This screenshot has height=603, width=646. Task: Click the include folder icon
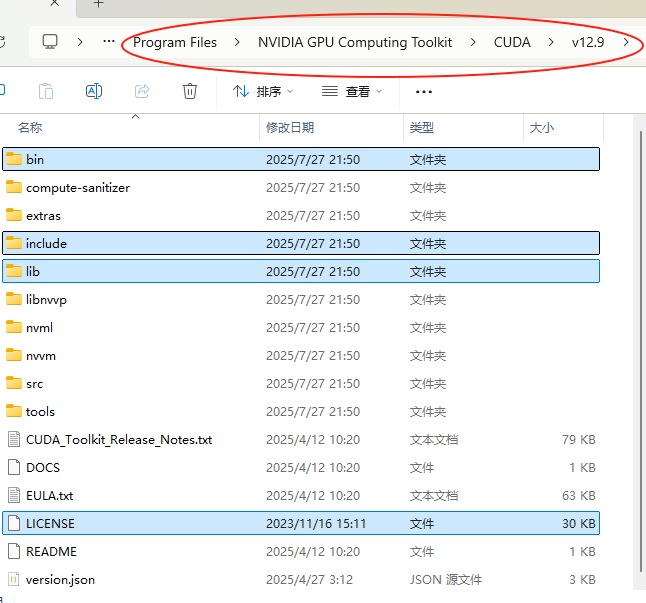[14, 243]
